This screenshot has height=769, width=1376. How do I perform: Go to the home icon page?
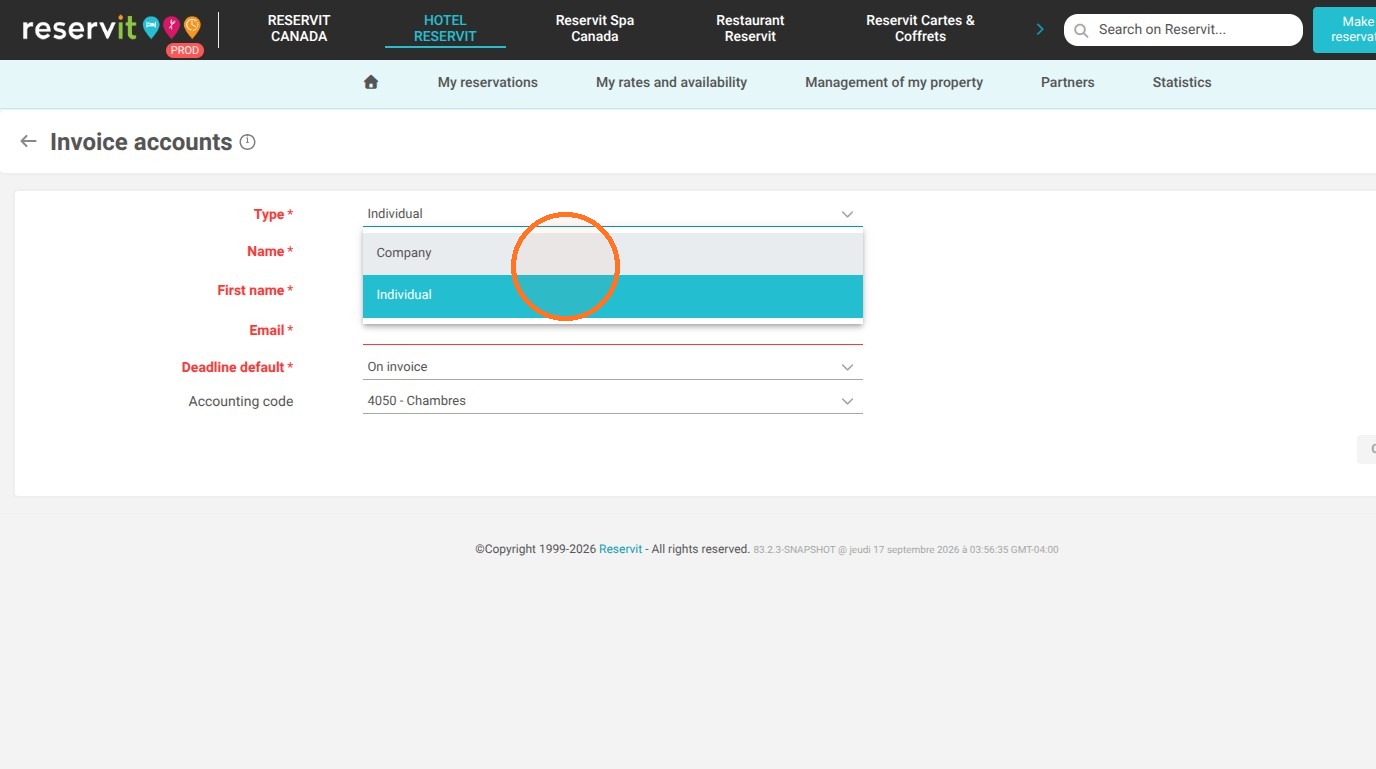(x=371, y=82)
